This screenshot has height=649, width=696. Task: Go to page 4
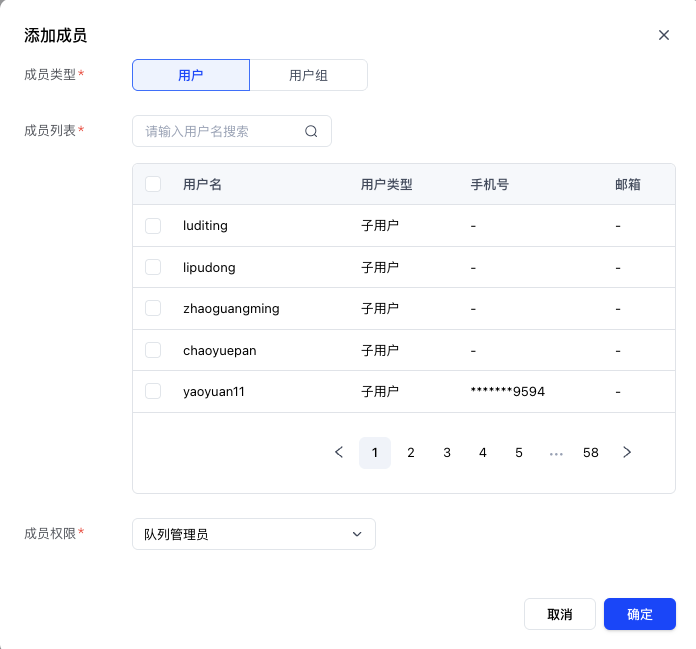[483, 453]
